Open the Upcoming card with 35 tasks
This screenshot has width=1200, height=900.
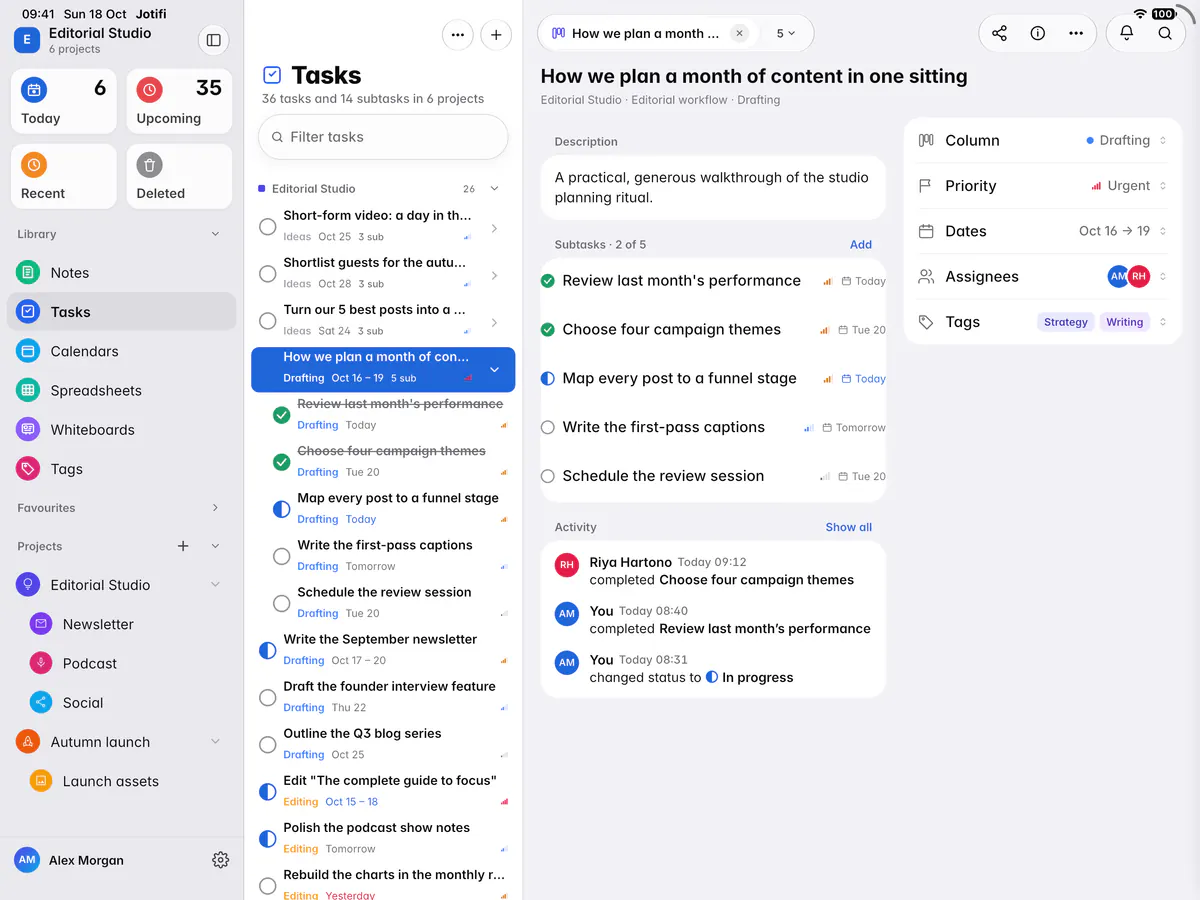179,101
